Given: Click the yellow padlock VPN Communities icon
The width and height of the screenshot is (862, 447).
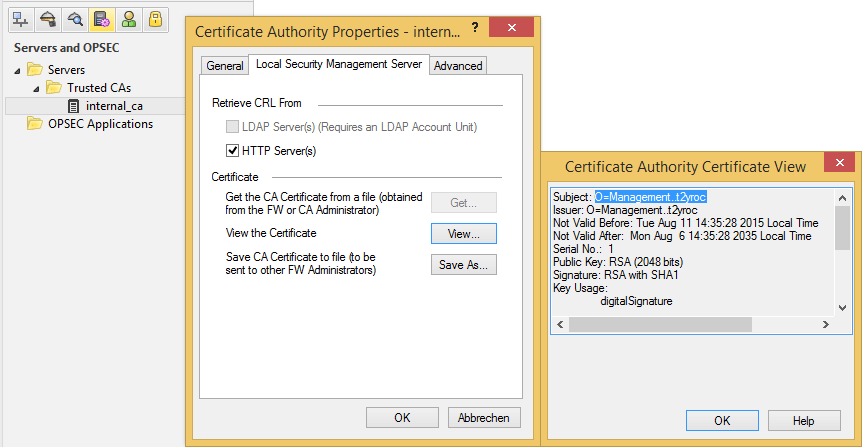Looking at the screenshot, I should pyautogui.click(x=155, y=18).
